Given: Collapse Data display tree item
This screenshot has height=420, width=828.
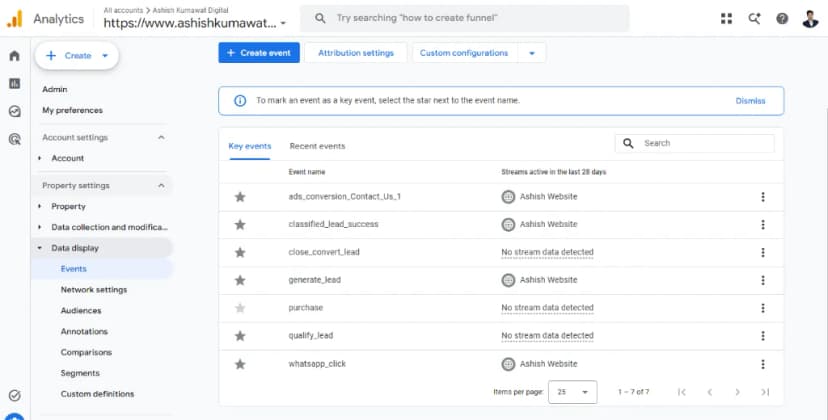Looking at the screenshot, I should (40, 248).
